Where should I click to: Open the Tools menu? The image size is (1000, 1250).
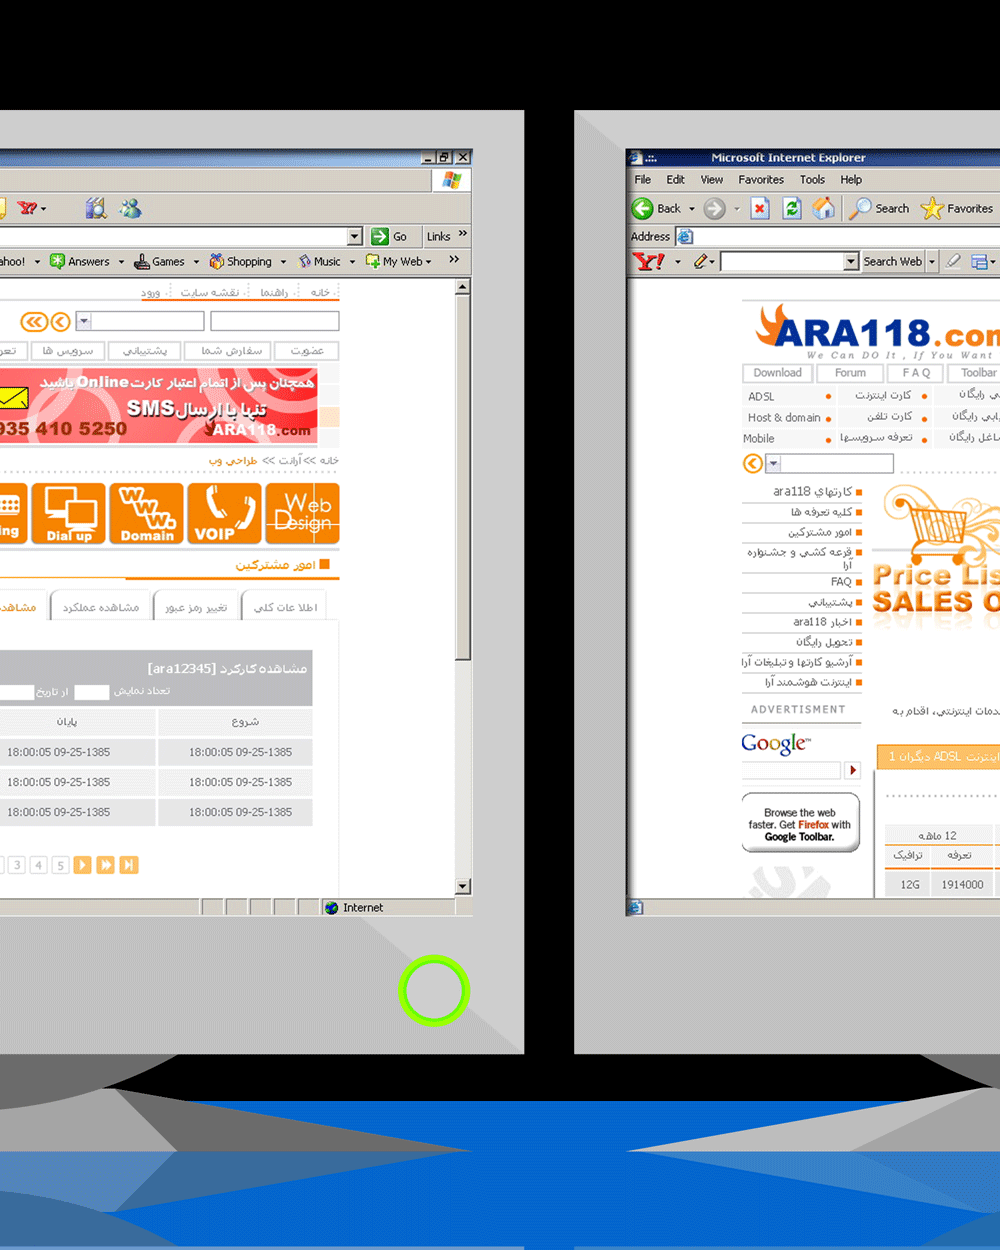click(x=812, y=180)
